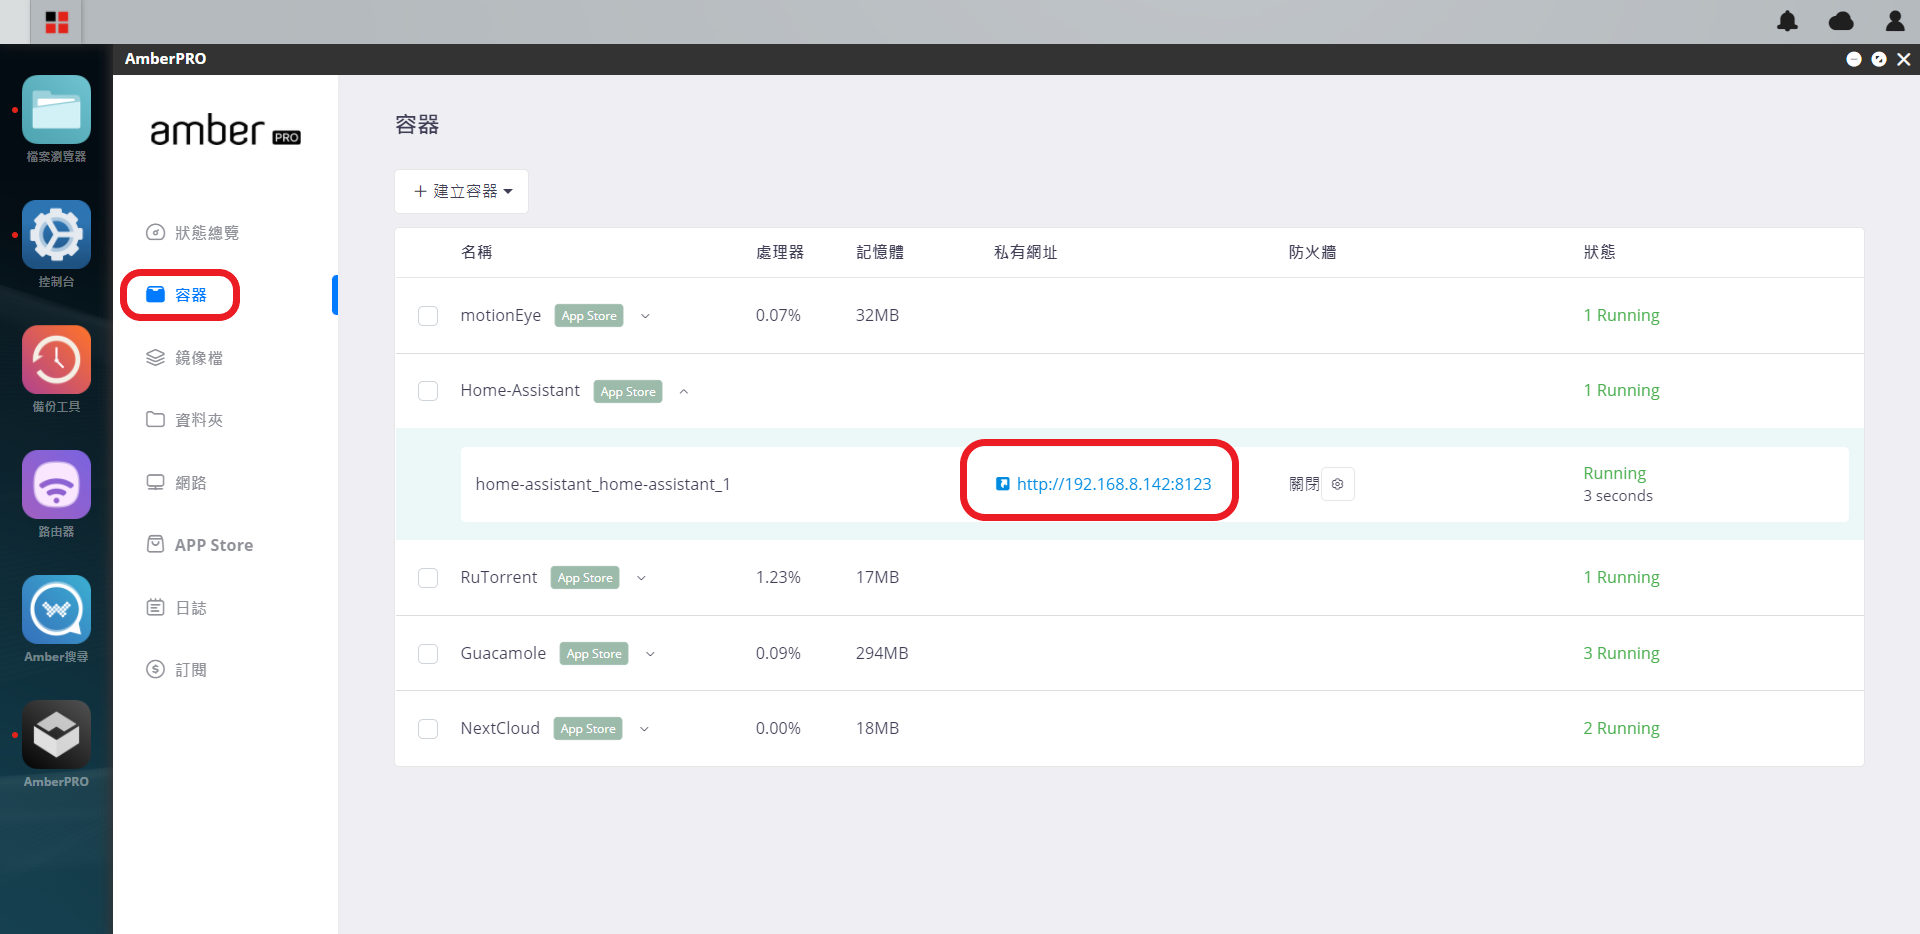Check the Home-Assistant row checkbox
This screenshot has width=1920, height=934.
pyautogui.click(x=428, y=391)
